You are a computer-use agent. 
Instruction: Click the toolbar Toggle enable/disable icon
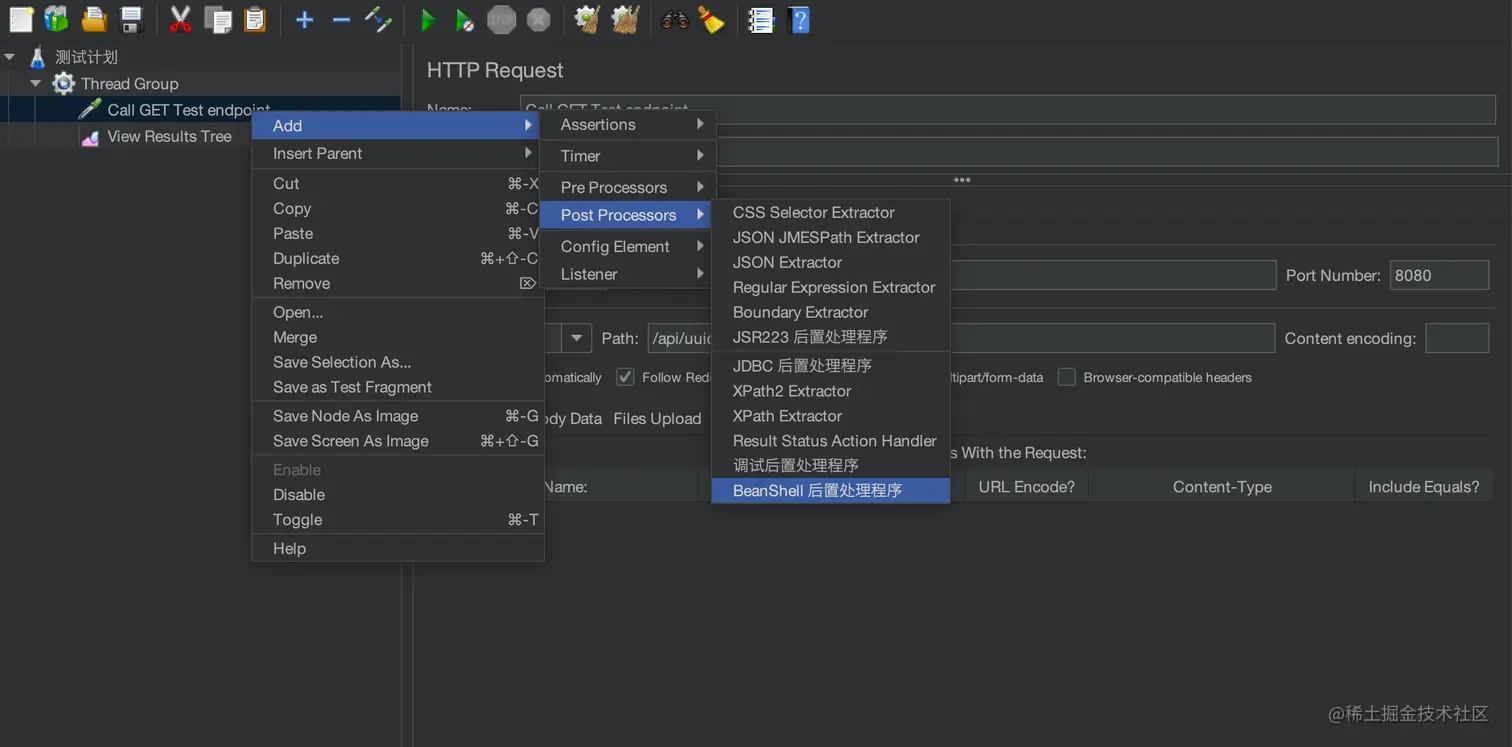[x=378, y=19]
